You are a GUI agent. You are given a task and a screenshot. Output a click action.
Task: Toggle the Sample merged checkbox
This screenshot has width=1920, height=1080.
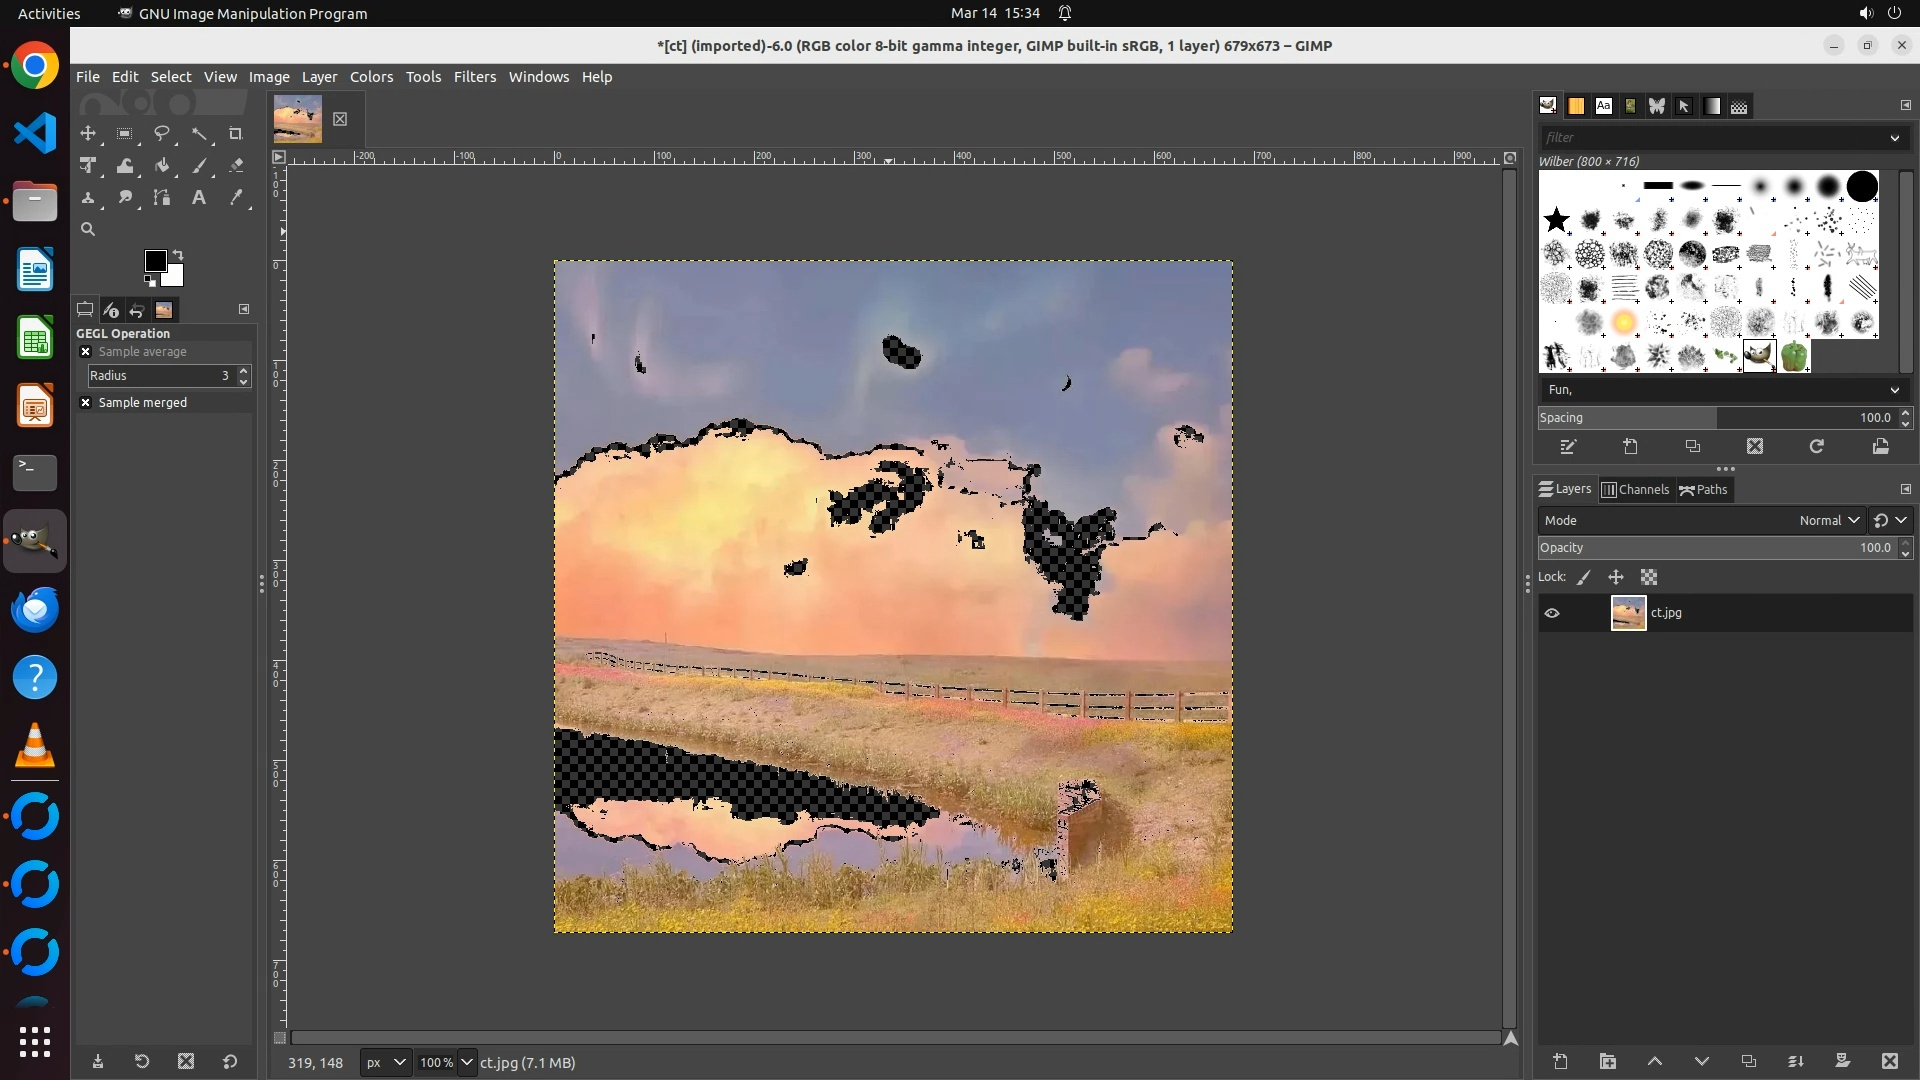86,403
